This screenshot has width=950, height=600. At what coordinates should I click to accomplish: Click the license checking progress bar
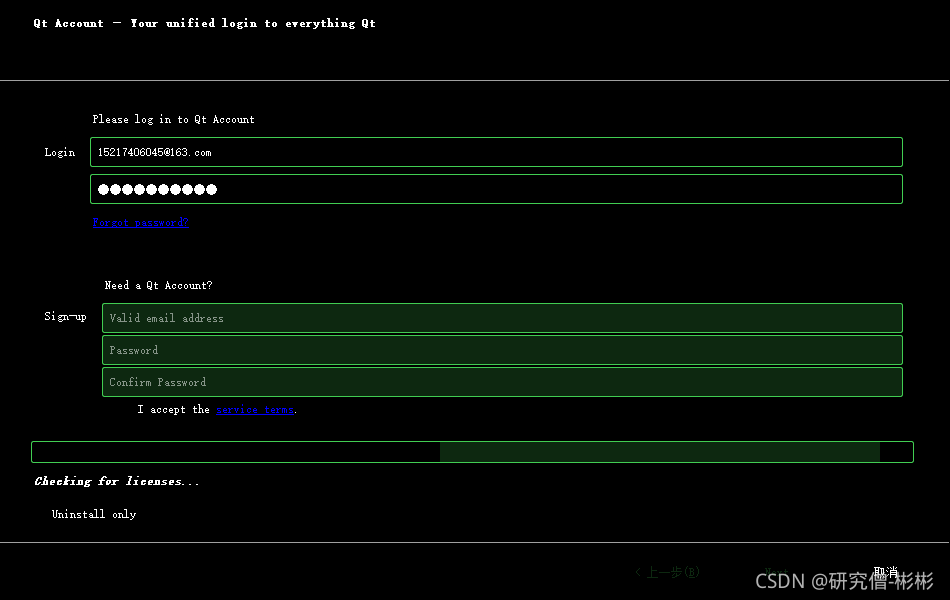(x=473, y=452)
